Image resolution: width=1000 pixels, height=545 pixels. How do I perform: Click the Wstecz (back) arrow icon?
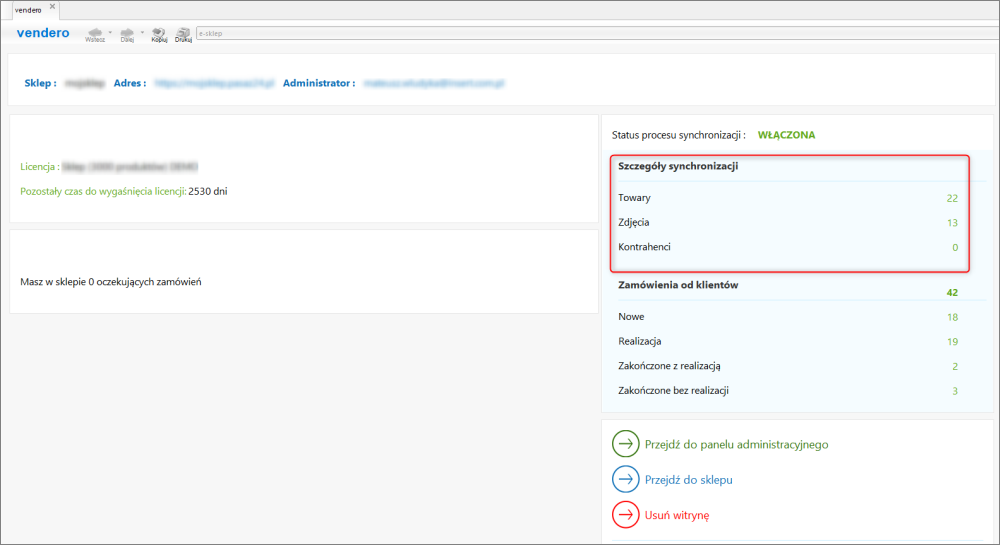(95, 32)
